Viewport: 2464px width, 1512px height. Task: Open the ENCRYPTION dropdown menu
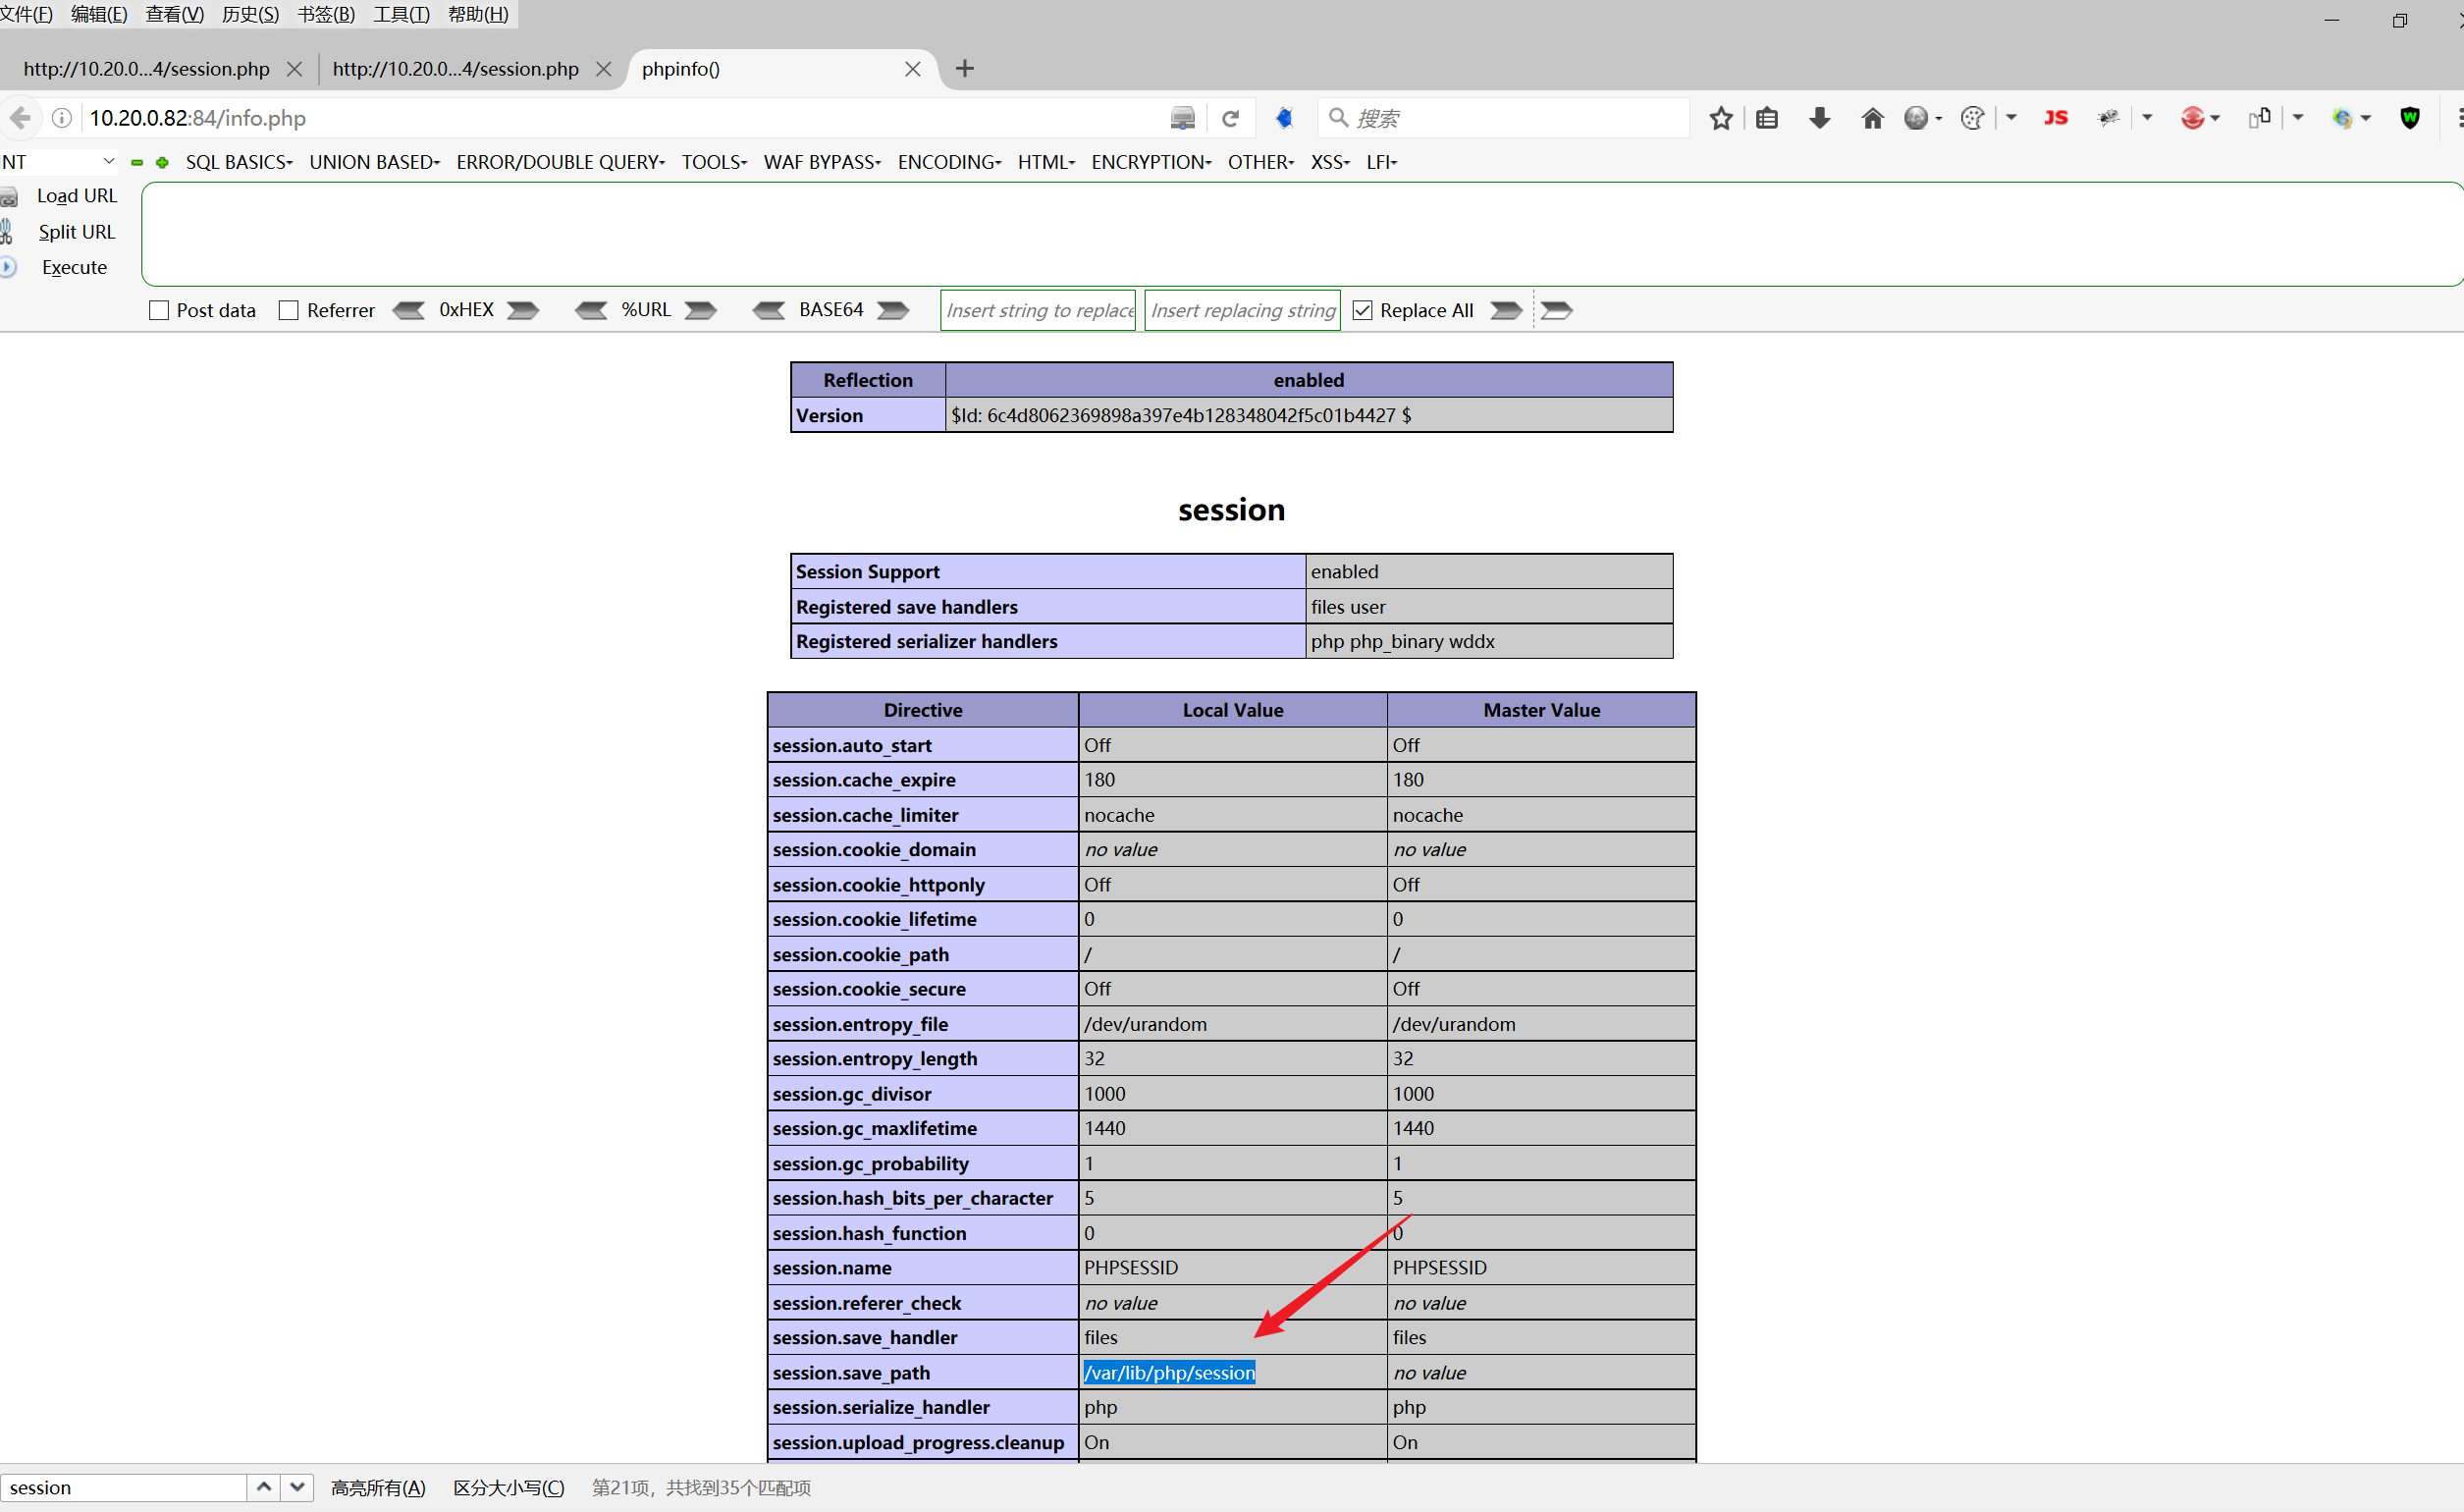1151,162
